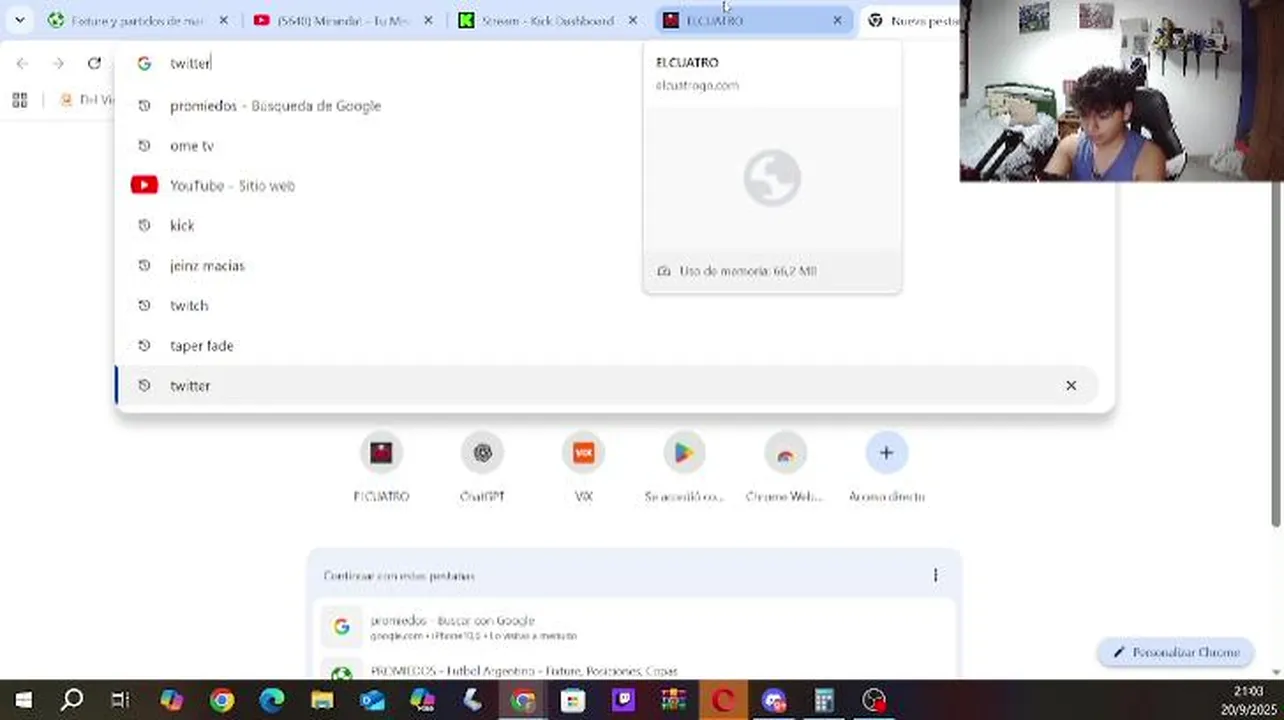Screen dimensions: 1284x720
Task: Open Discord from the taskbar
Action: coord(773,700)
